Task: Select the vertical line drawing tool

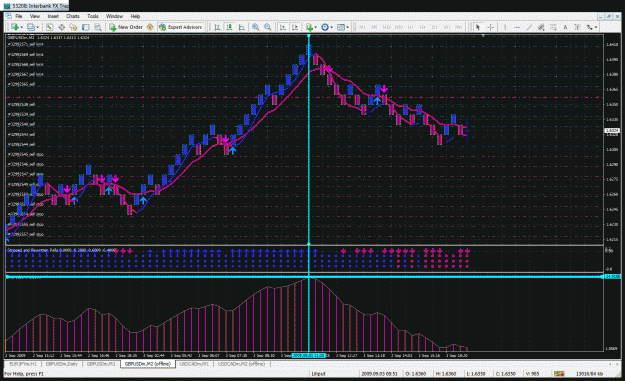Action: 505,27
